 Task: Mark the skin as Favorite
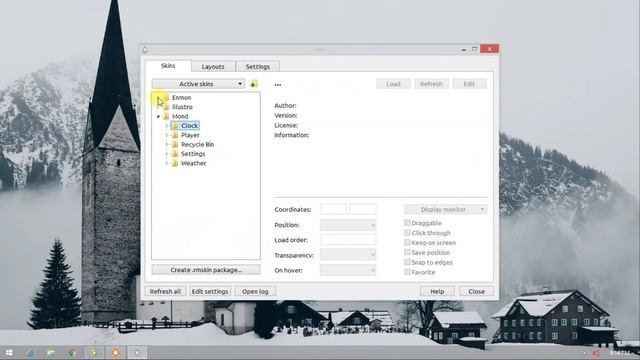pos(407,272)
